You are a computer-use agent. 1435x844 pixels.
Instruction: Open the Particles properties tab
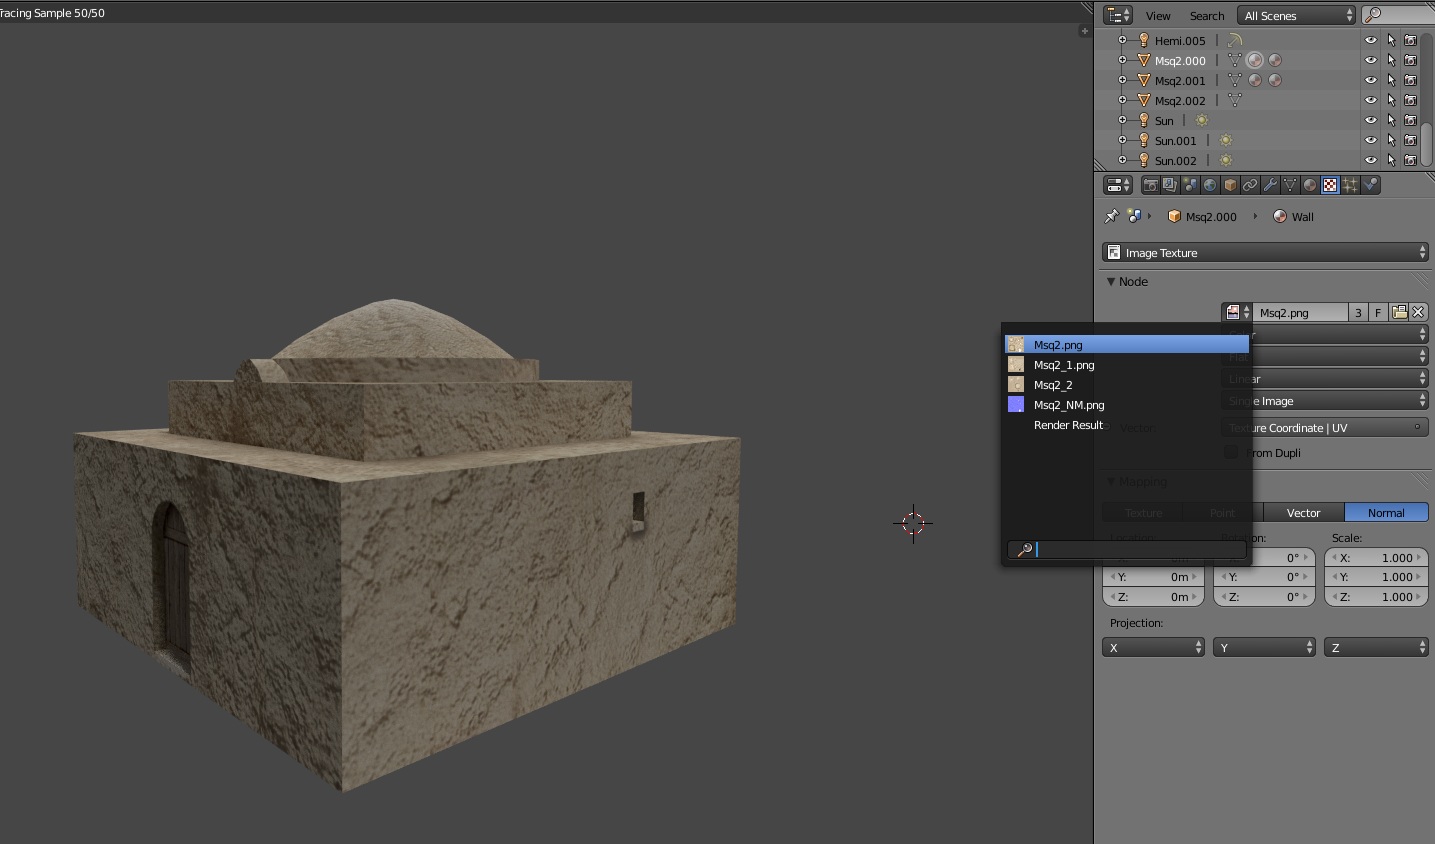tap(1350, 185)
